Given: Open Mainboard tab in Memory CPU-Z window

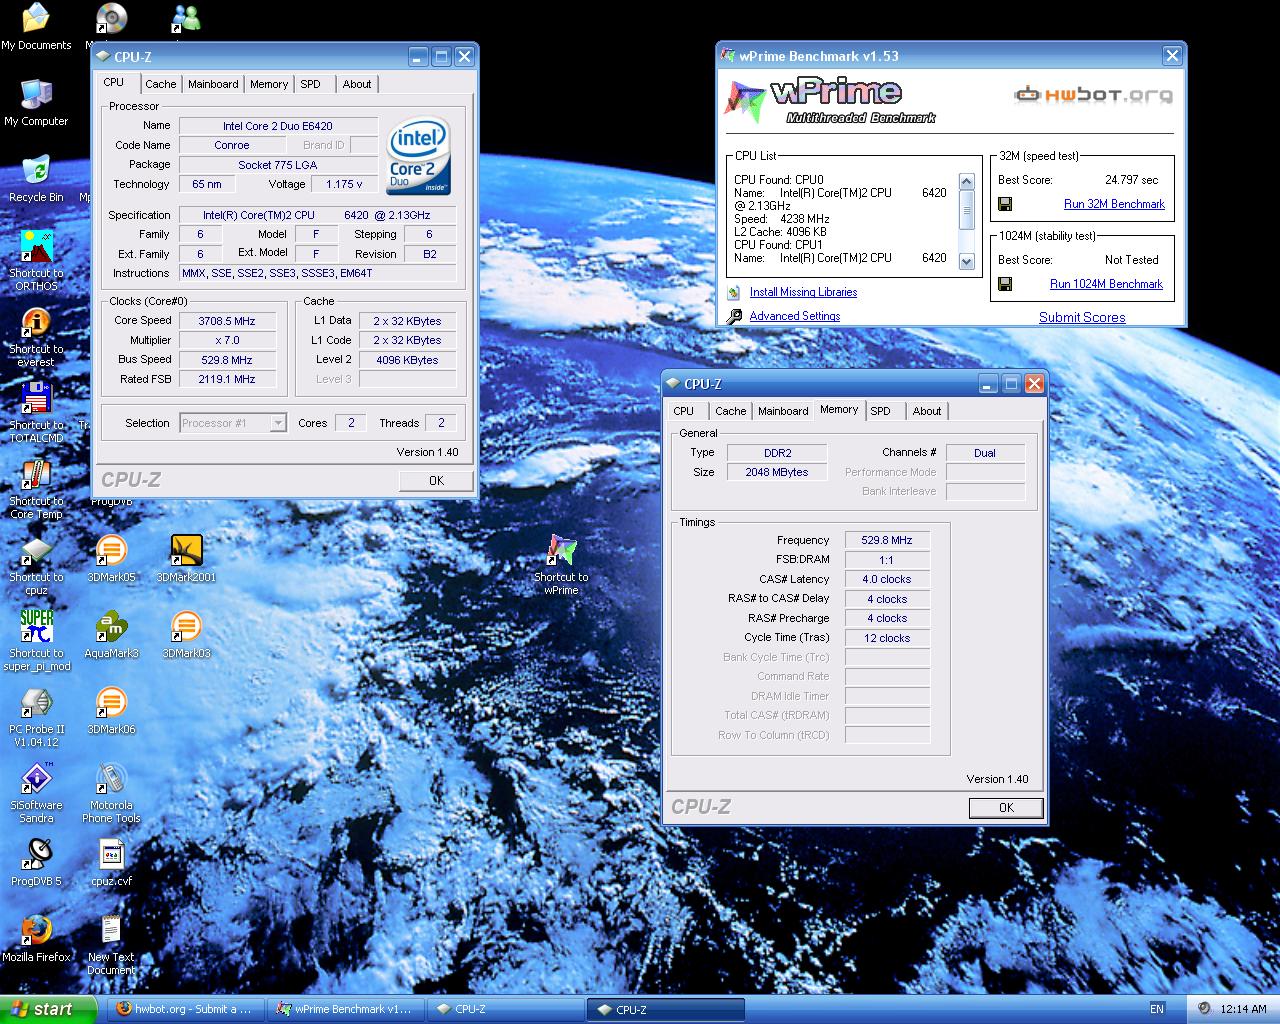Looking at the screenshot, I should coord(783,411).
